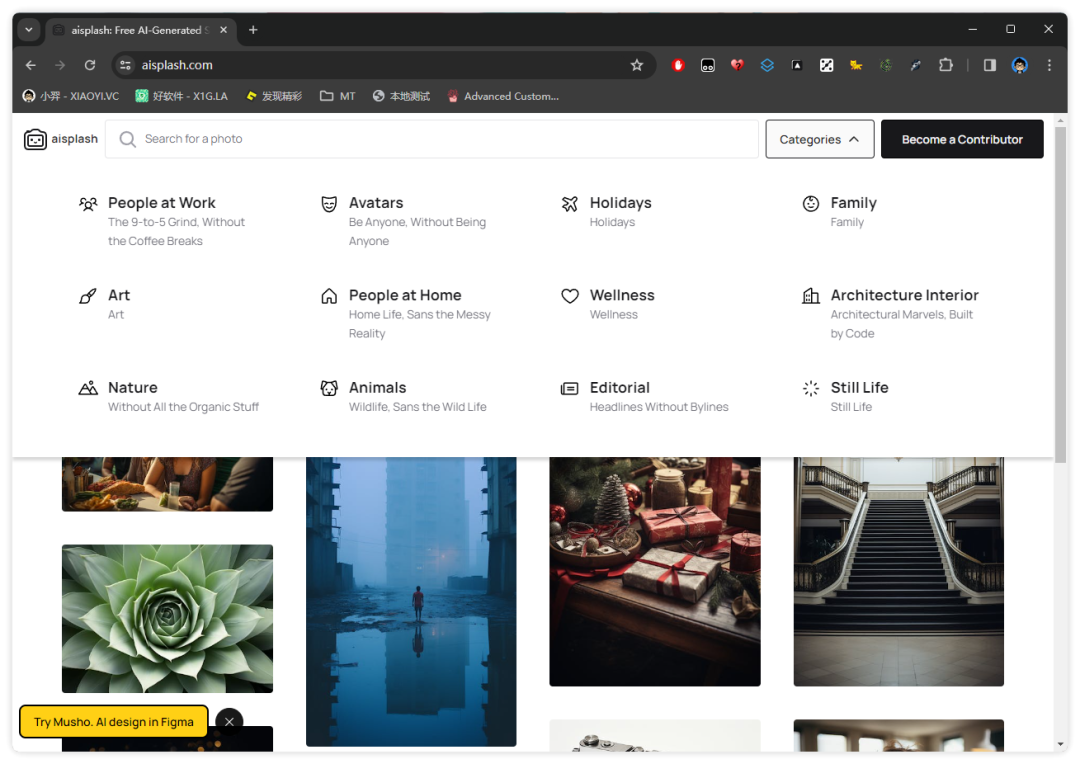Image resolution: width=1080 pixels, height=764 pixels.
Task: Click the page vertical scrollbar
Action: coord(1060,296)
